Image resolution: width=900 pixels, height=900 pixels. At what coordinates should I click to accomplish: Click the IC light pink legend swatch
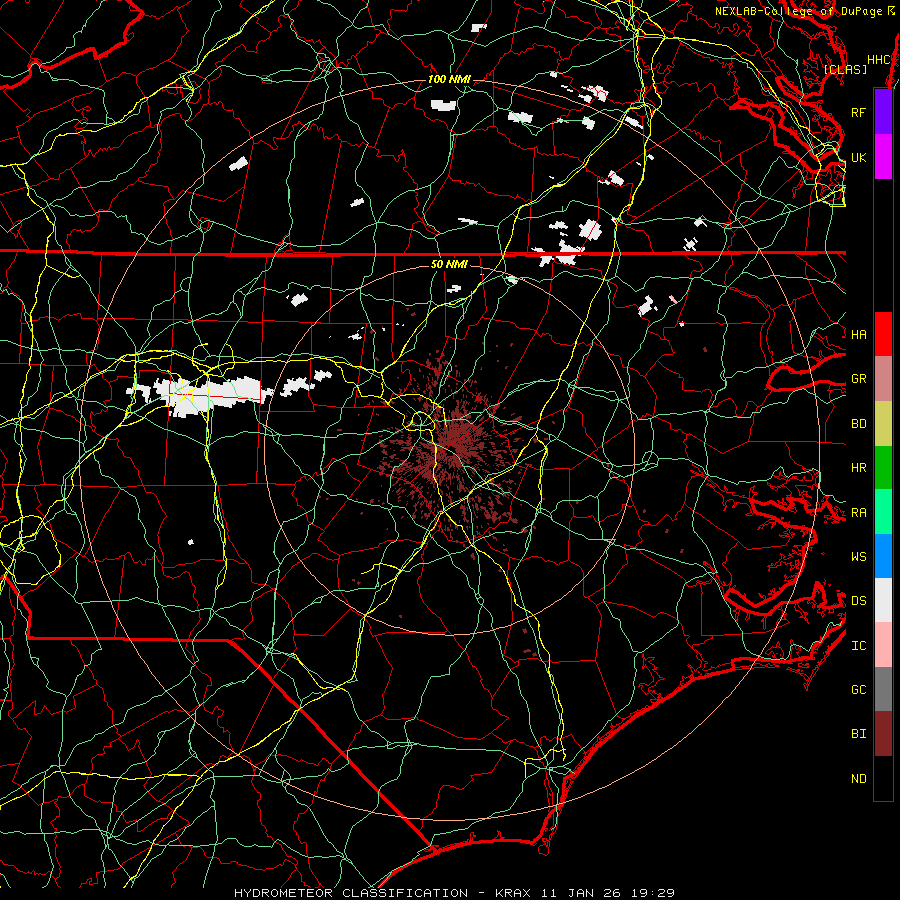click(883, 645)
